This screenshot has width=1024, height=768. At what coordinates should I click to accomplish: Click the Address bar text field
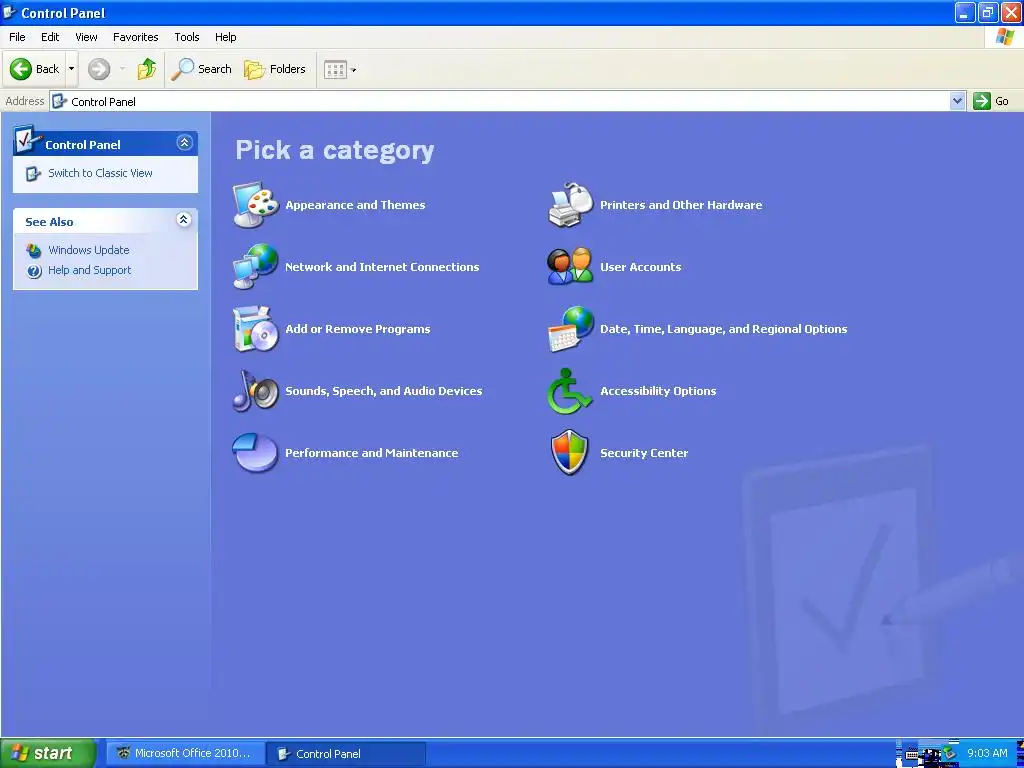[500, 101]
